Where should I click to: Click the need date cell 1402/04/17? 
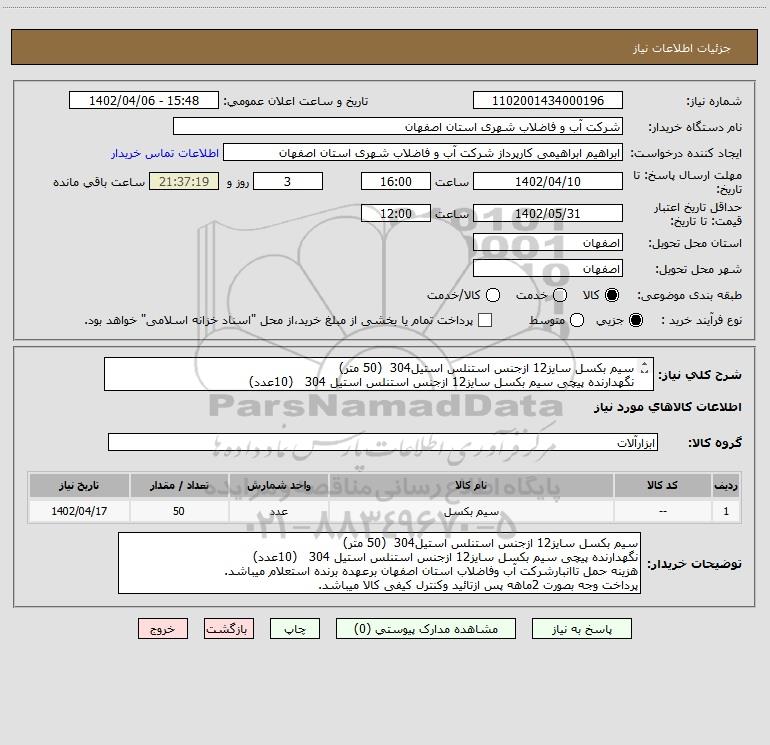[x=79, y=511]
